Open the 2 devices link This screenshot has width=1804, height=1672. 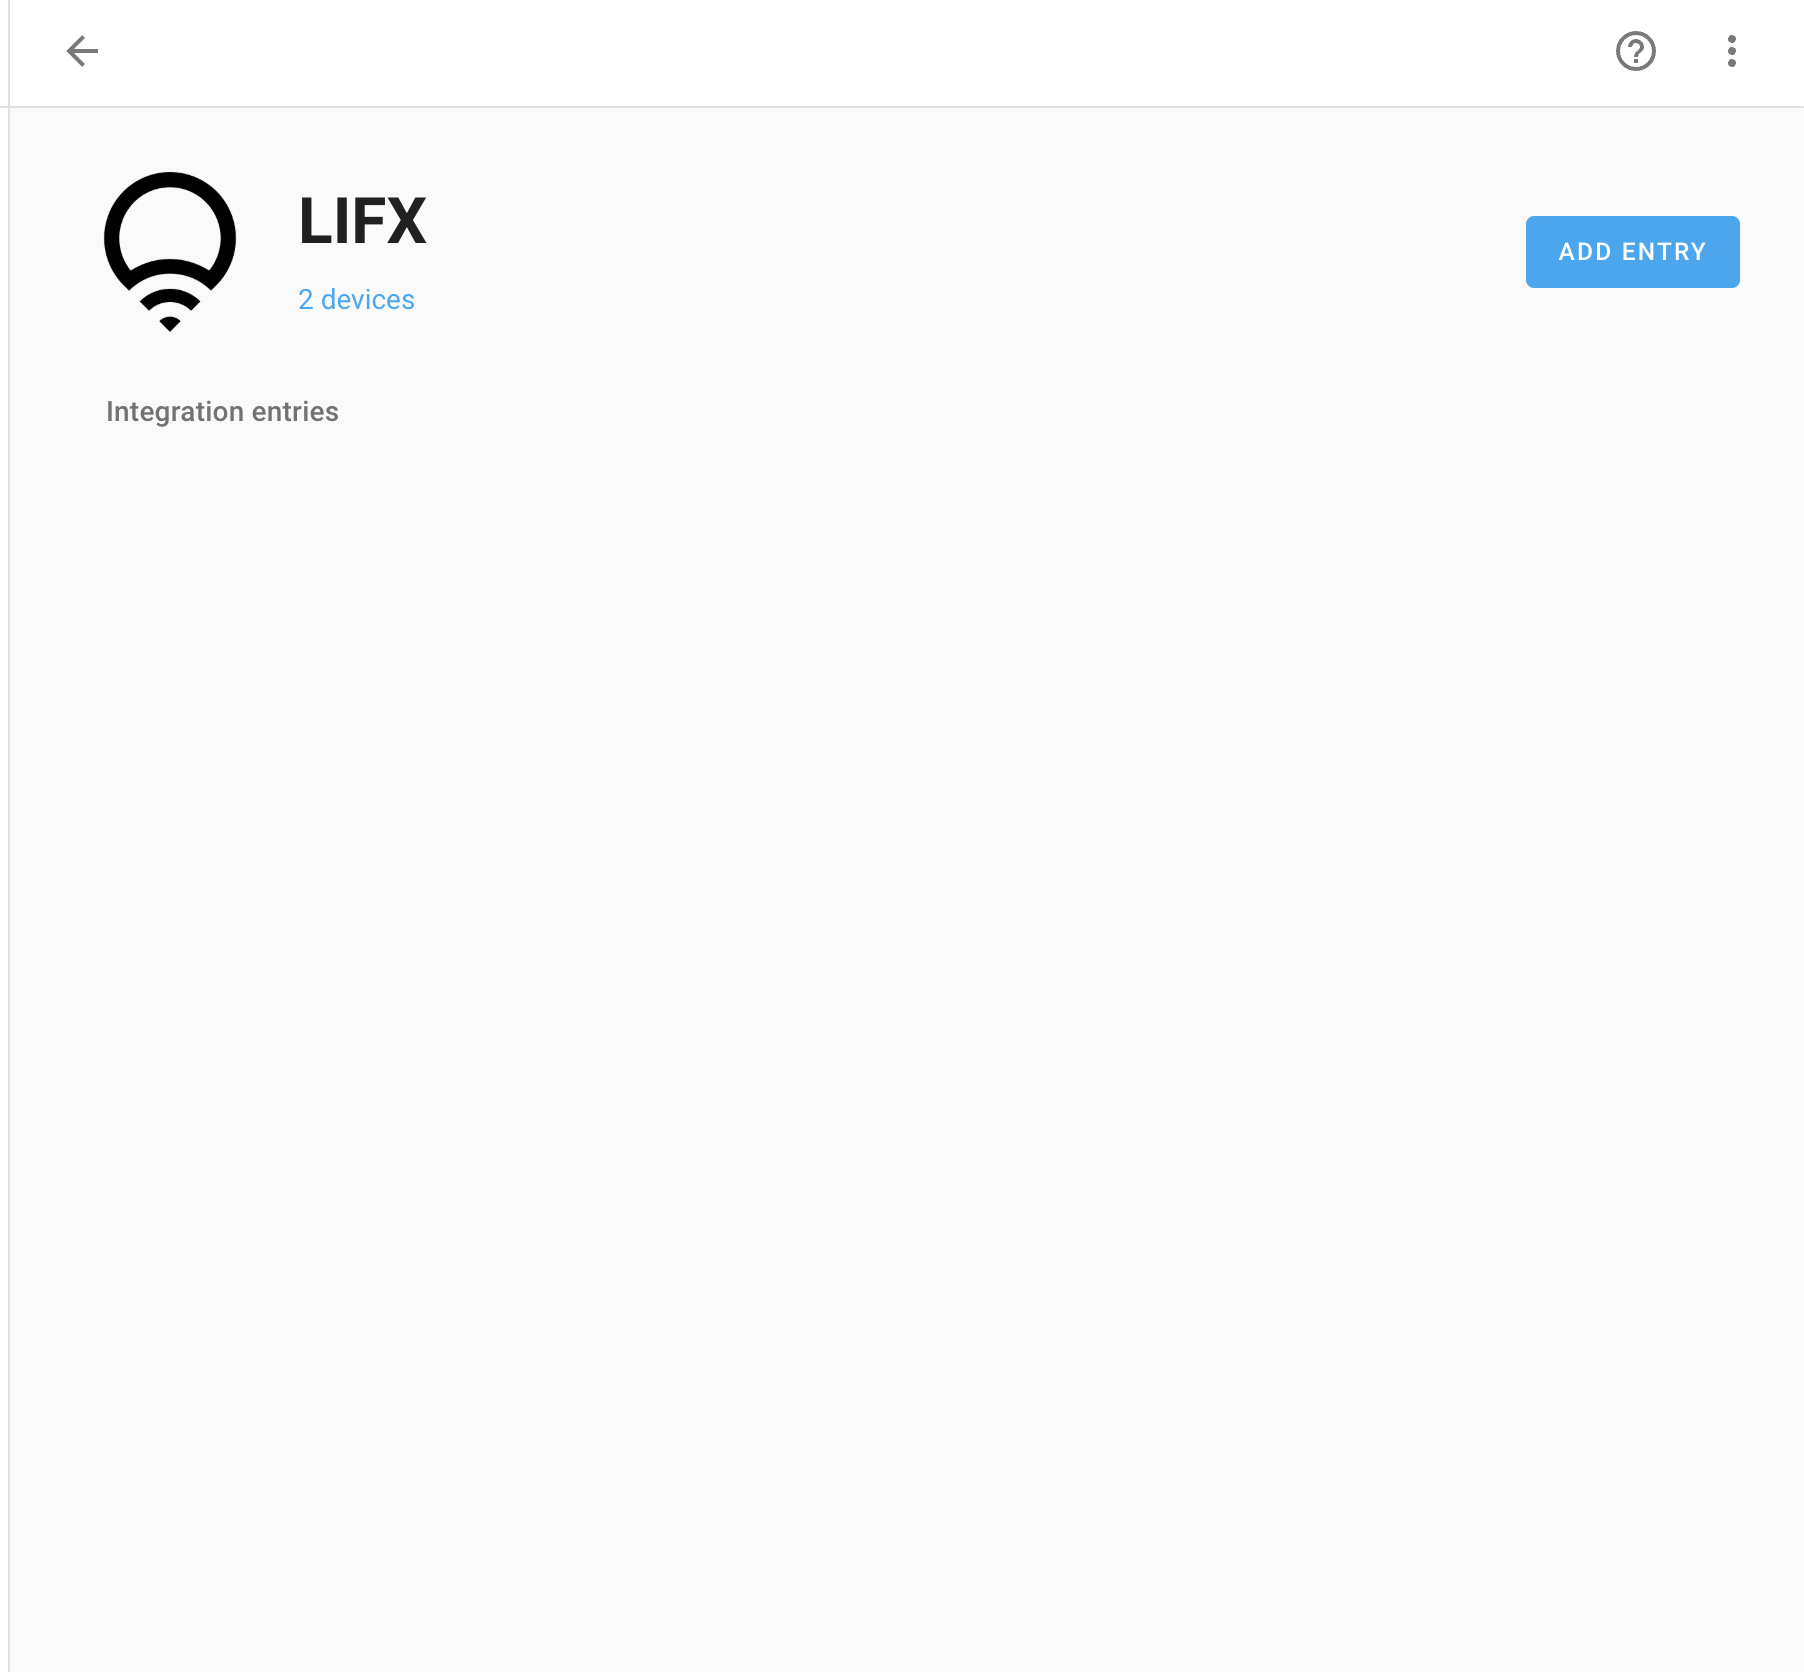(x=356, y=300)
